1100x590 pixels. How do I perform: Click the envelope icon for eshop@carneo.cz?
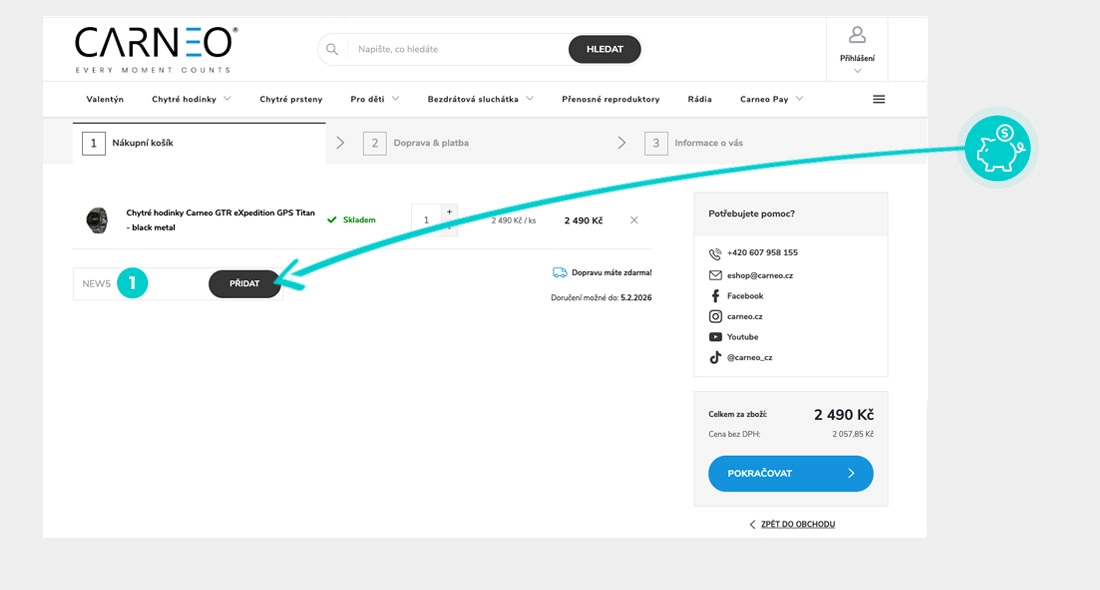tap(713, 273)
